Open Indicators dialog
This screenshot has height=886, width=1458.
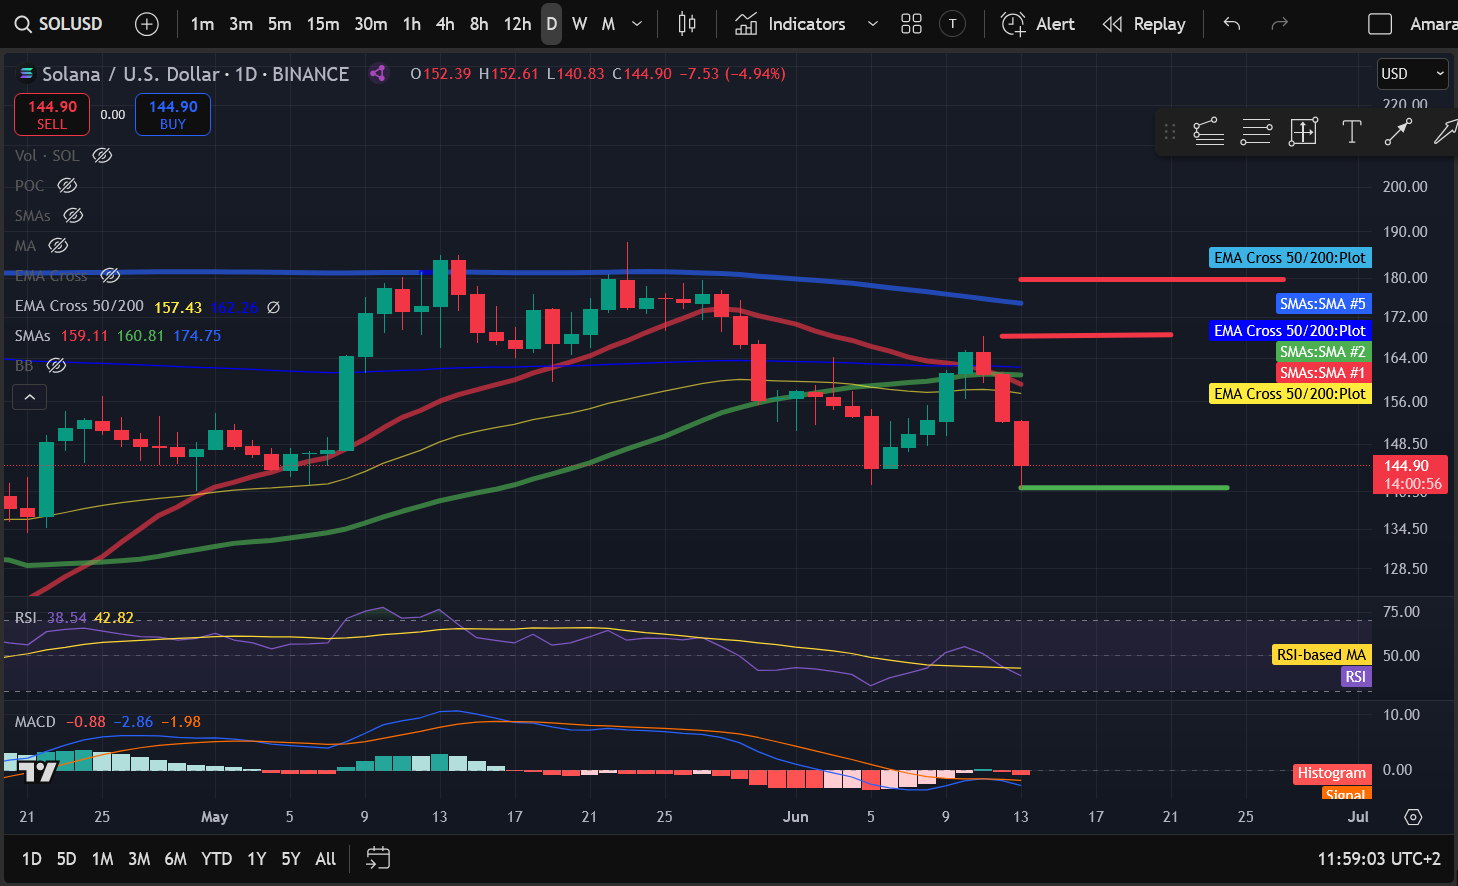[790, 24]
